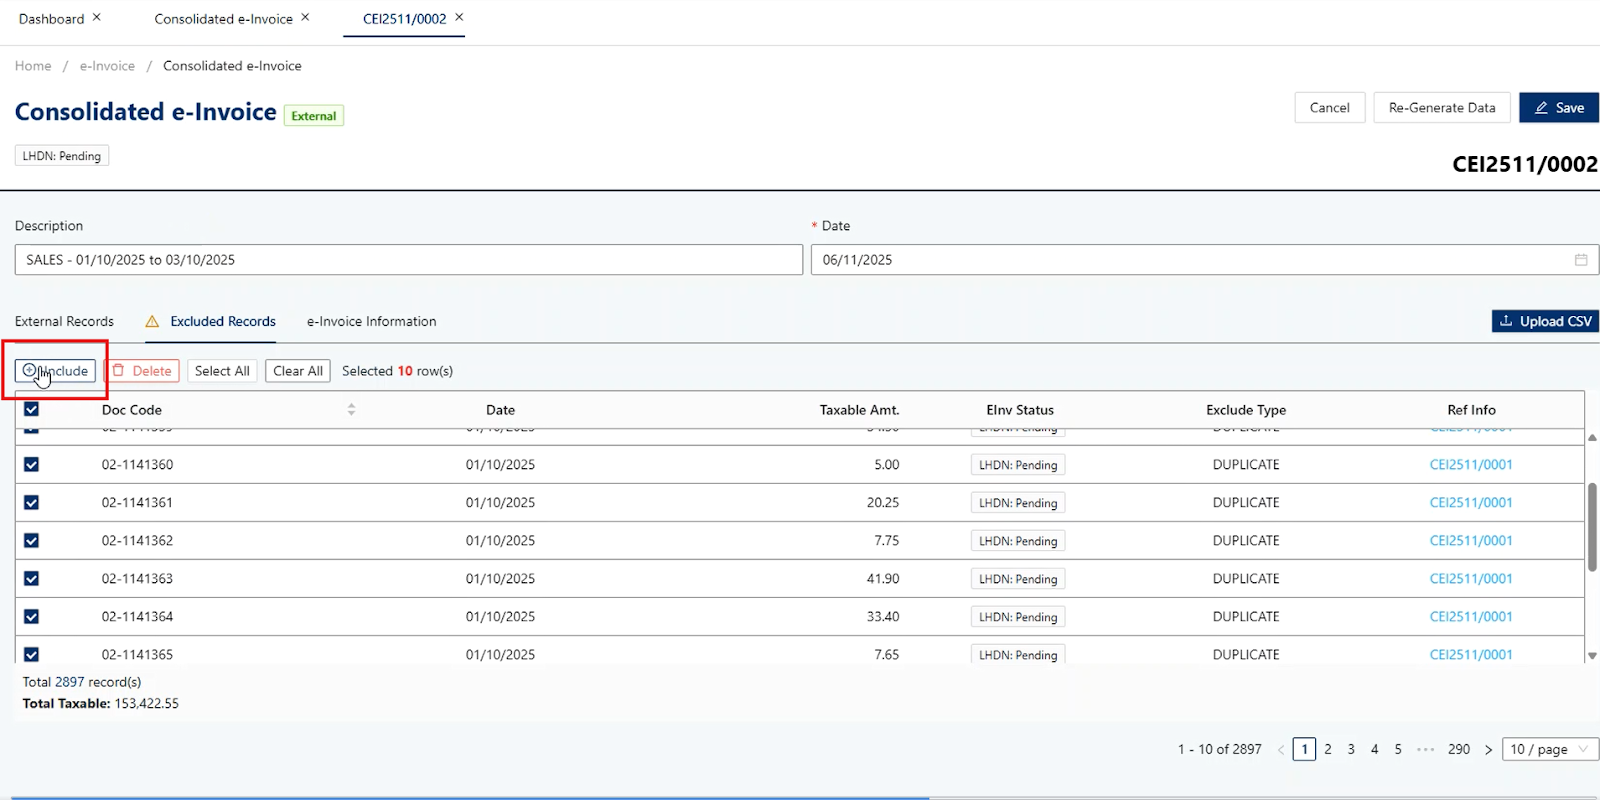This screenshot has width=1600, height=800.
Task: Open the 10 / page size dropdown
Action: [x=1550, y=749]
